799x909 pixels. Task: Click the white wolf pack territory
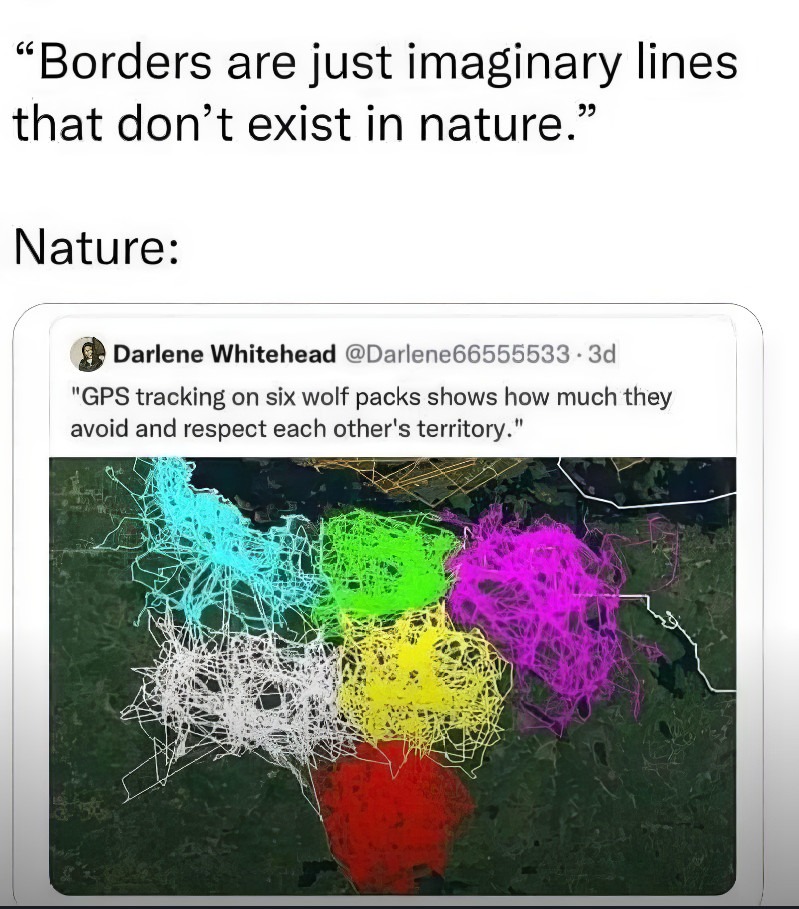[232, 690]
